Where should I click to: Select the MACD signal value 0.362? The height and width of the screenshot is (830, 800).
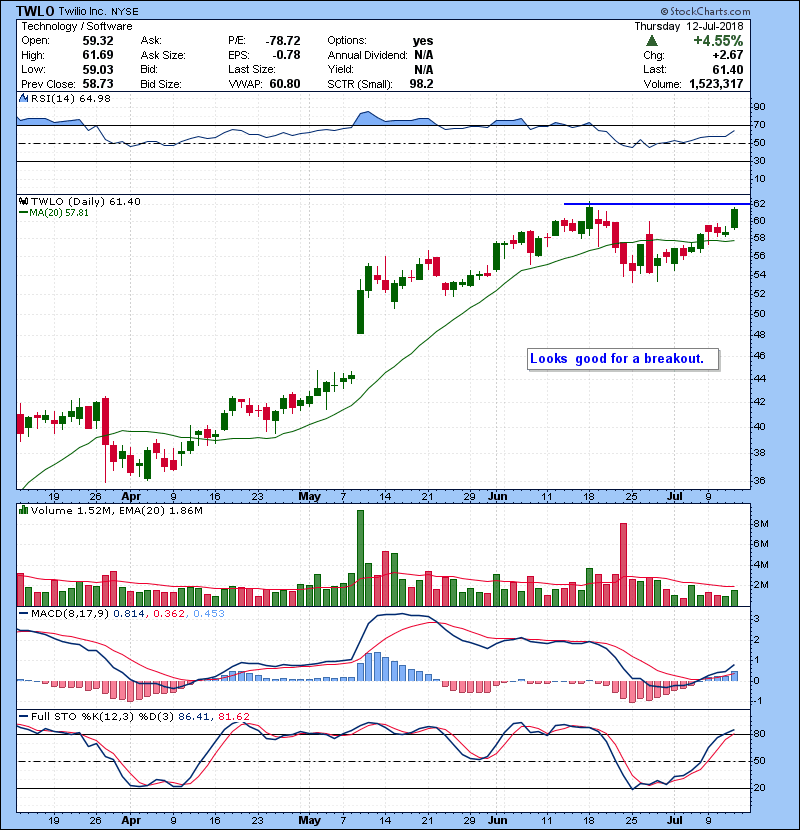pos(169,614)
